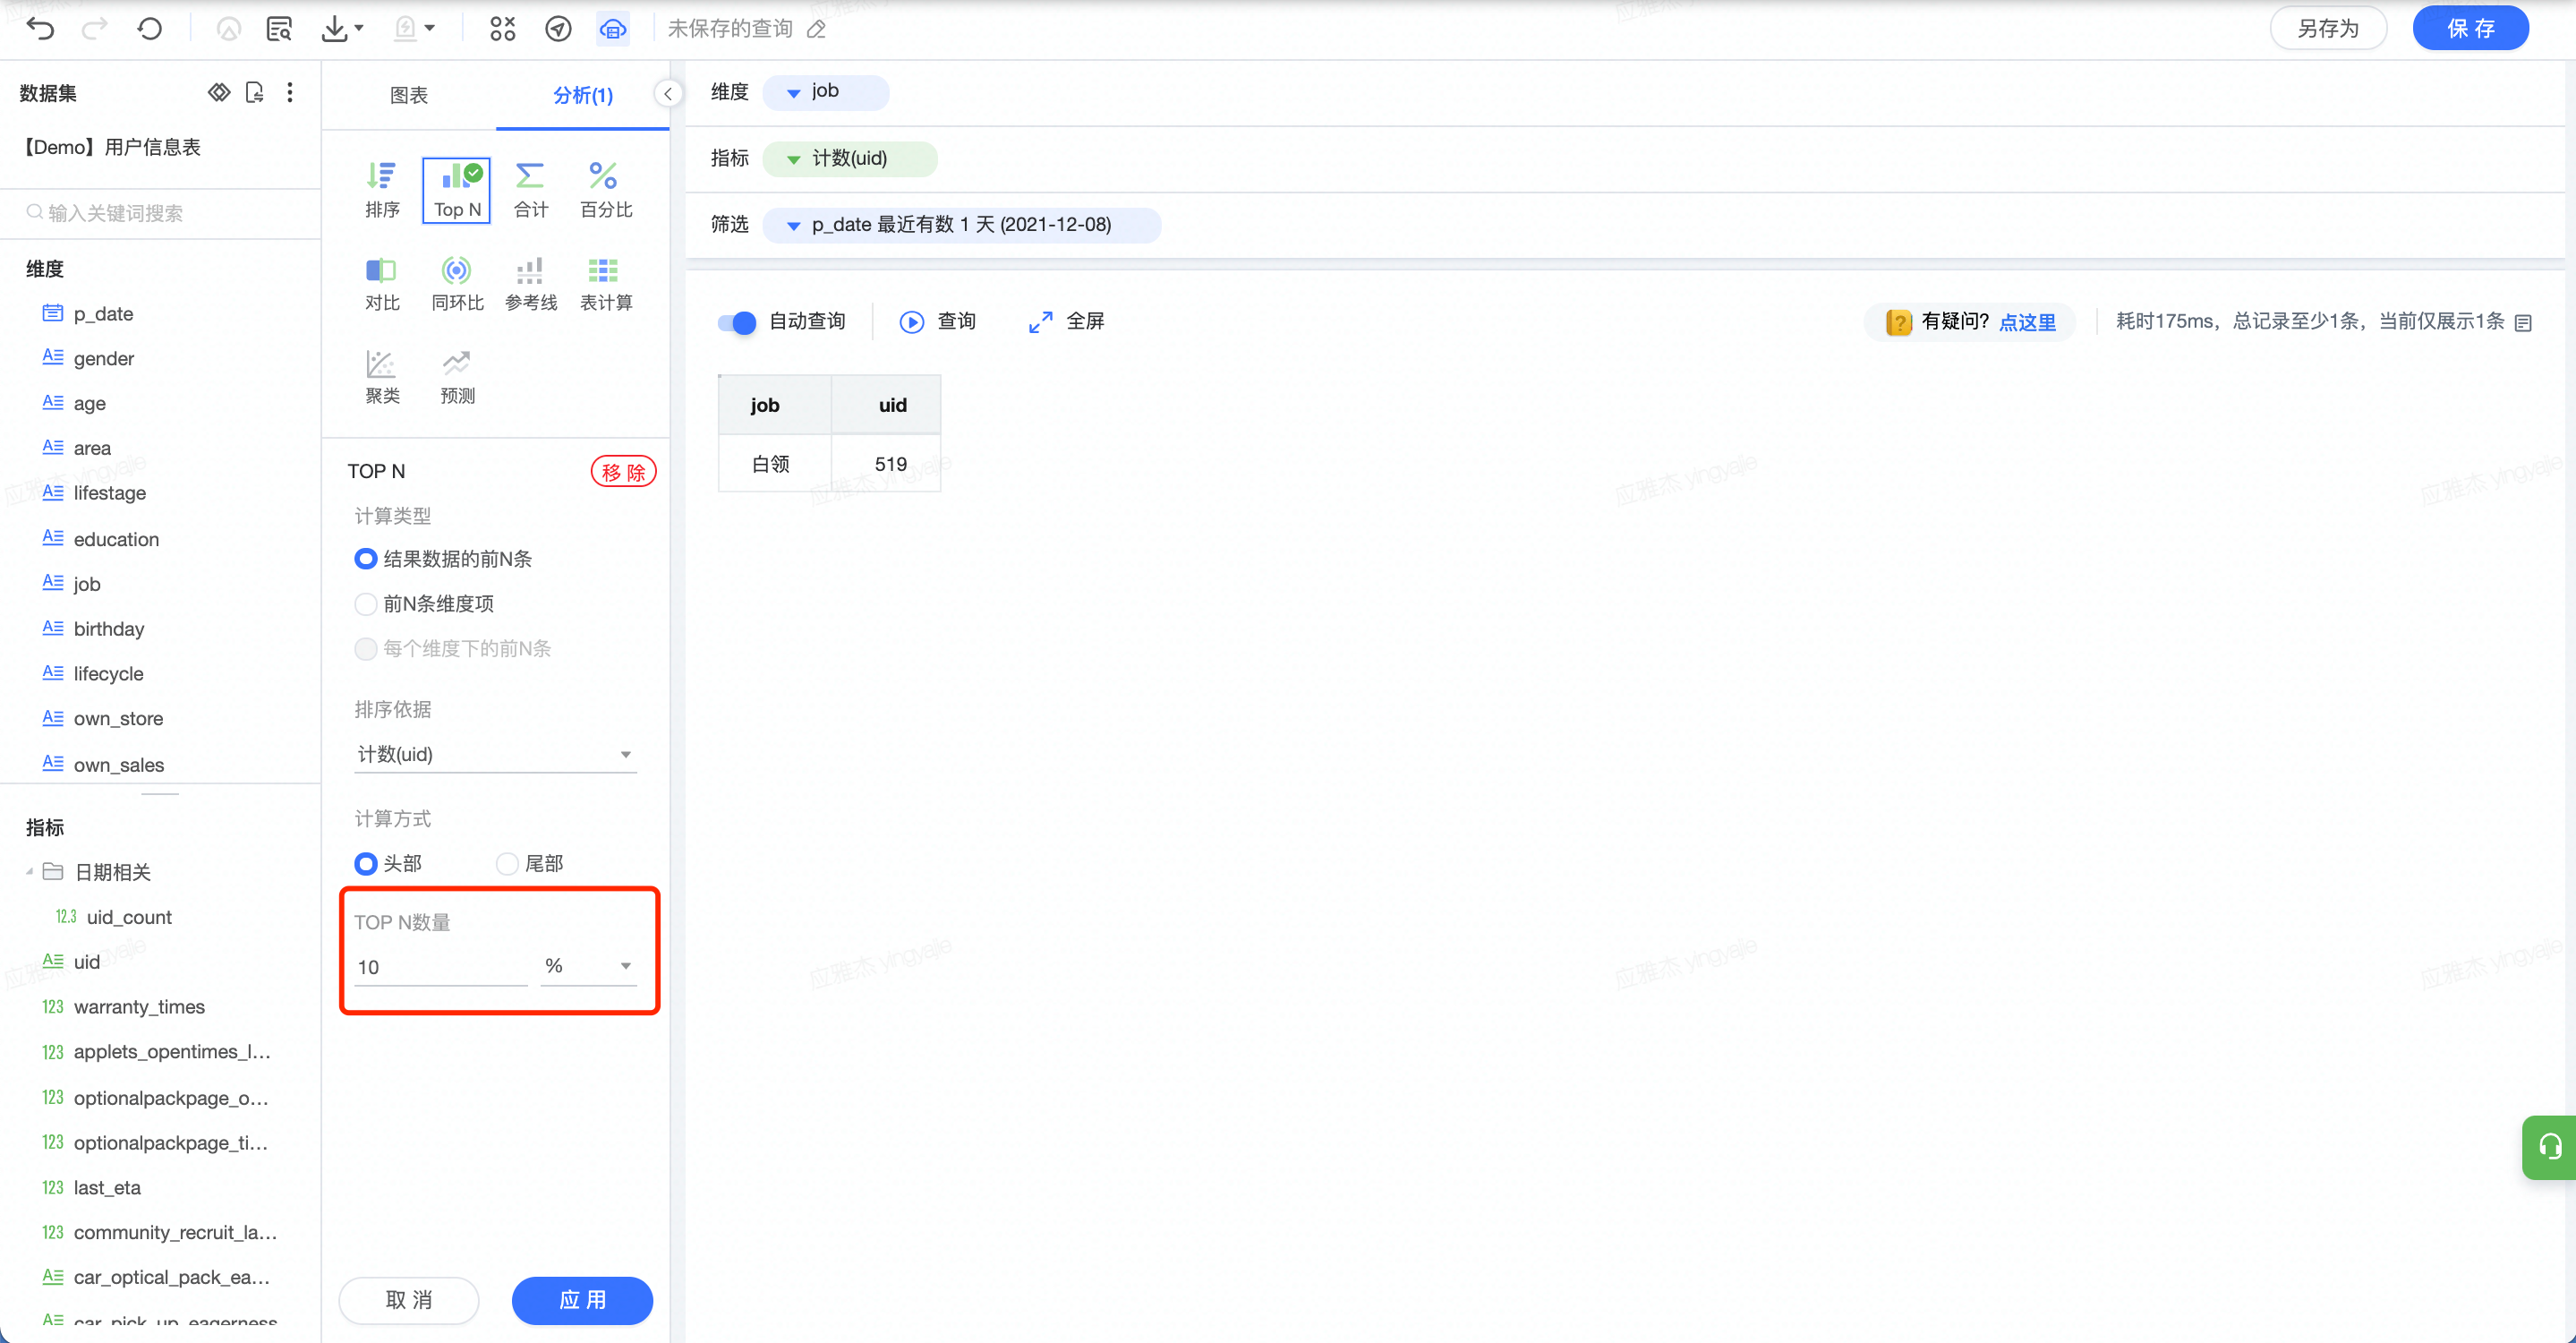This screenshot has width=2576, height=1343.
Task: Open the 排序依据 计数(uid) dropdown
Action: [495, 754]
